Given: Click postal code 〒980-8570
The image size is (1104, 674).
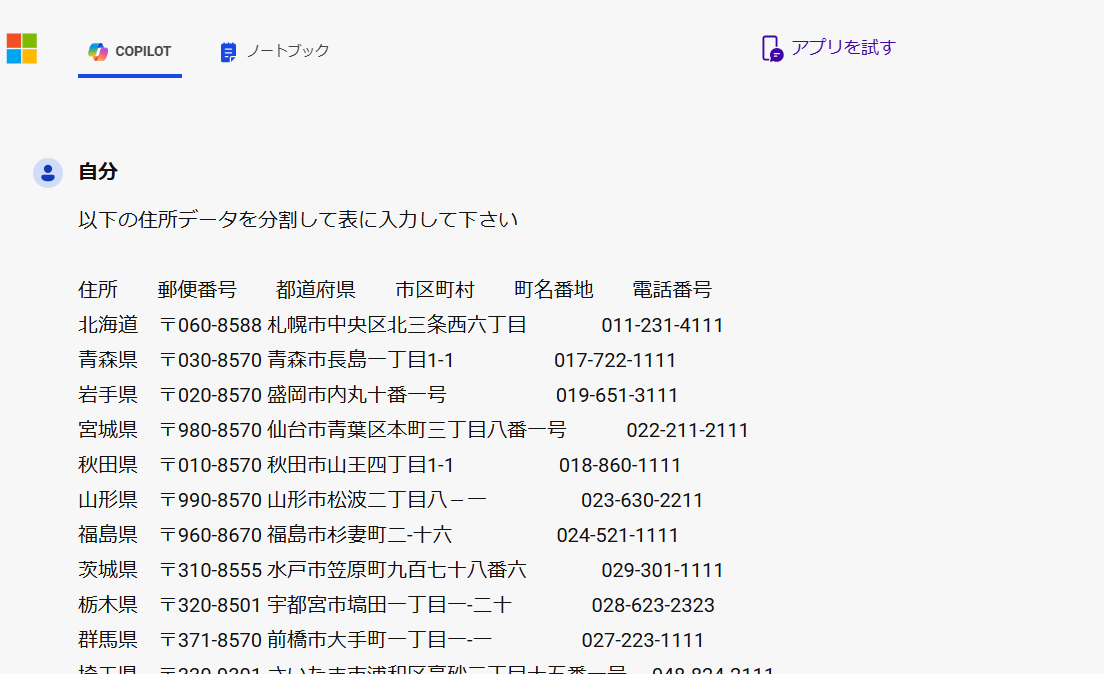Looking at the screenshot, I should pyautogui.click(x=211, y=430).
